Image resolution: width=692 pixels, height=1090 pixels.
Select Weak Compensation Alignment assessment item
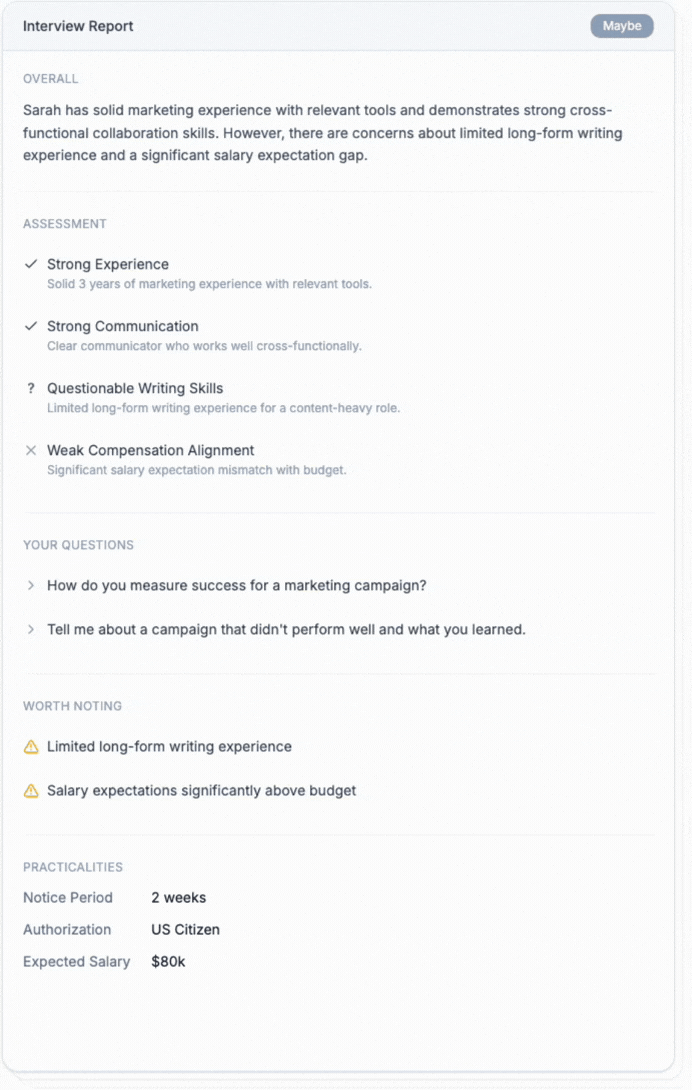150,450
